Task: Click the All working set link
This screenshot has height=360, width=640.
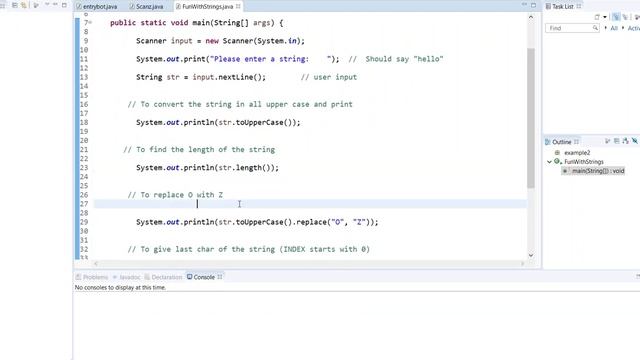Action: (x=614, y=28)
